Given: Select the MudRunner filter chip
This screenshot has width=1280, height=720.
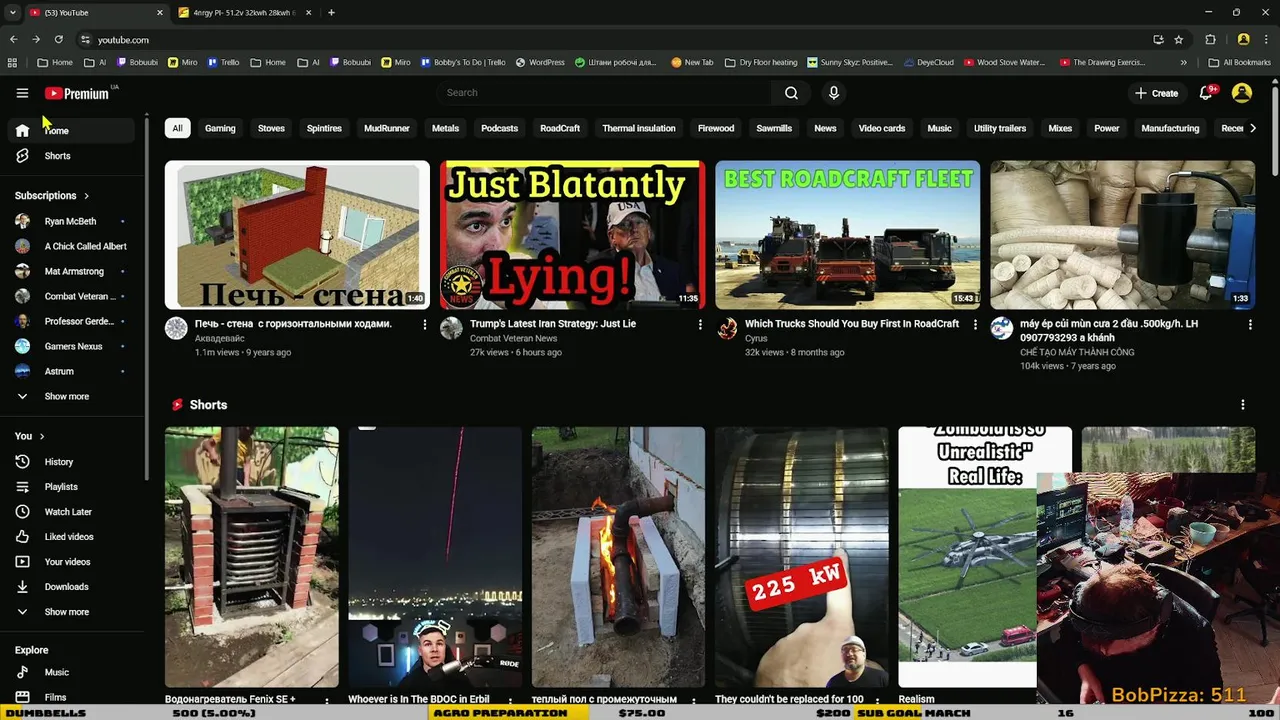Looking at the screenshot, I should pyautogui.click(x=386, y=128).
